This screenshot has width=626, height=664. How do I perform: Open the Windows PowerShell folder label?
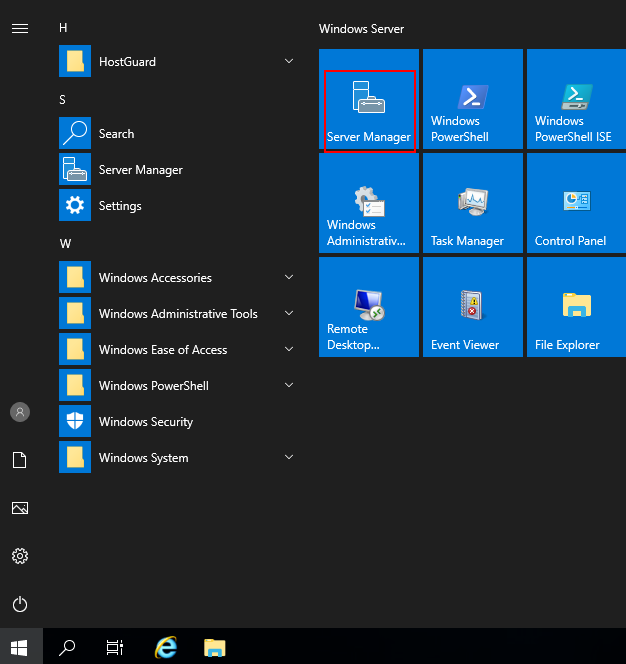point(154,386)
